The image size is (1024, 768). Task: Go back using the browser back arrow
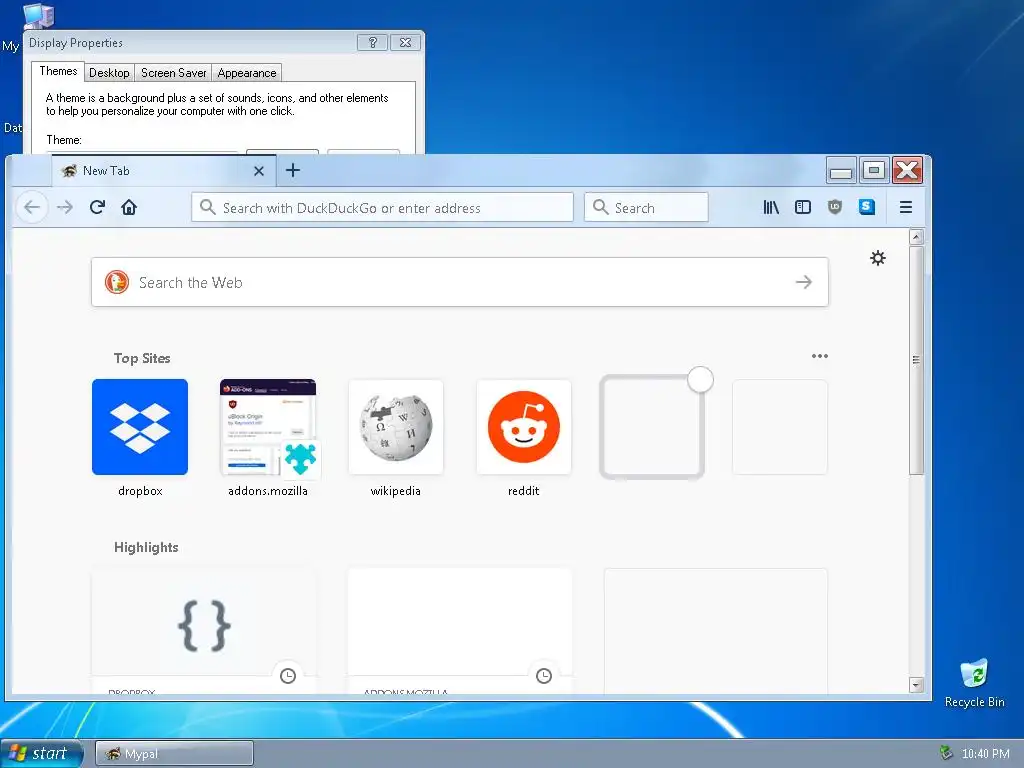pyautogui.click(x=31, y=208)
